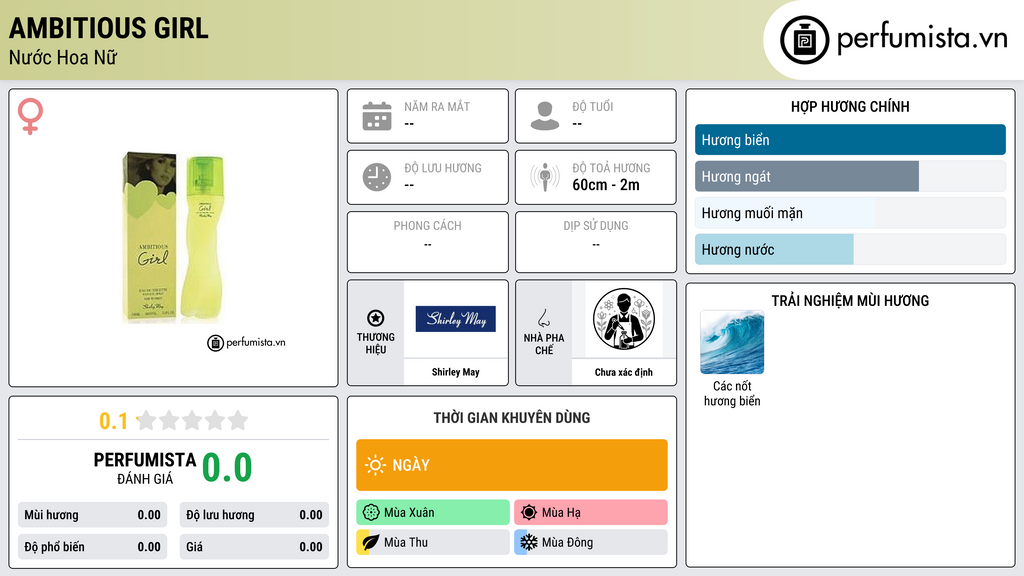The image size is (1024, 576).
Task: Click the pink female gender symbol
Action: pos(30,116)
